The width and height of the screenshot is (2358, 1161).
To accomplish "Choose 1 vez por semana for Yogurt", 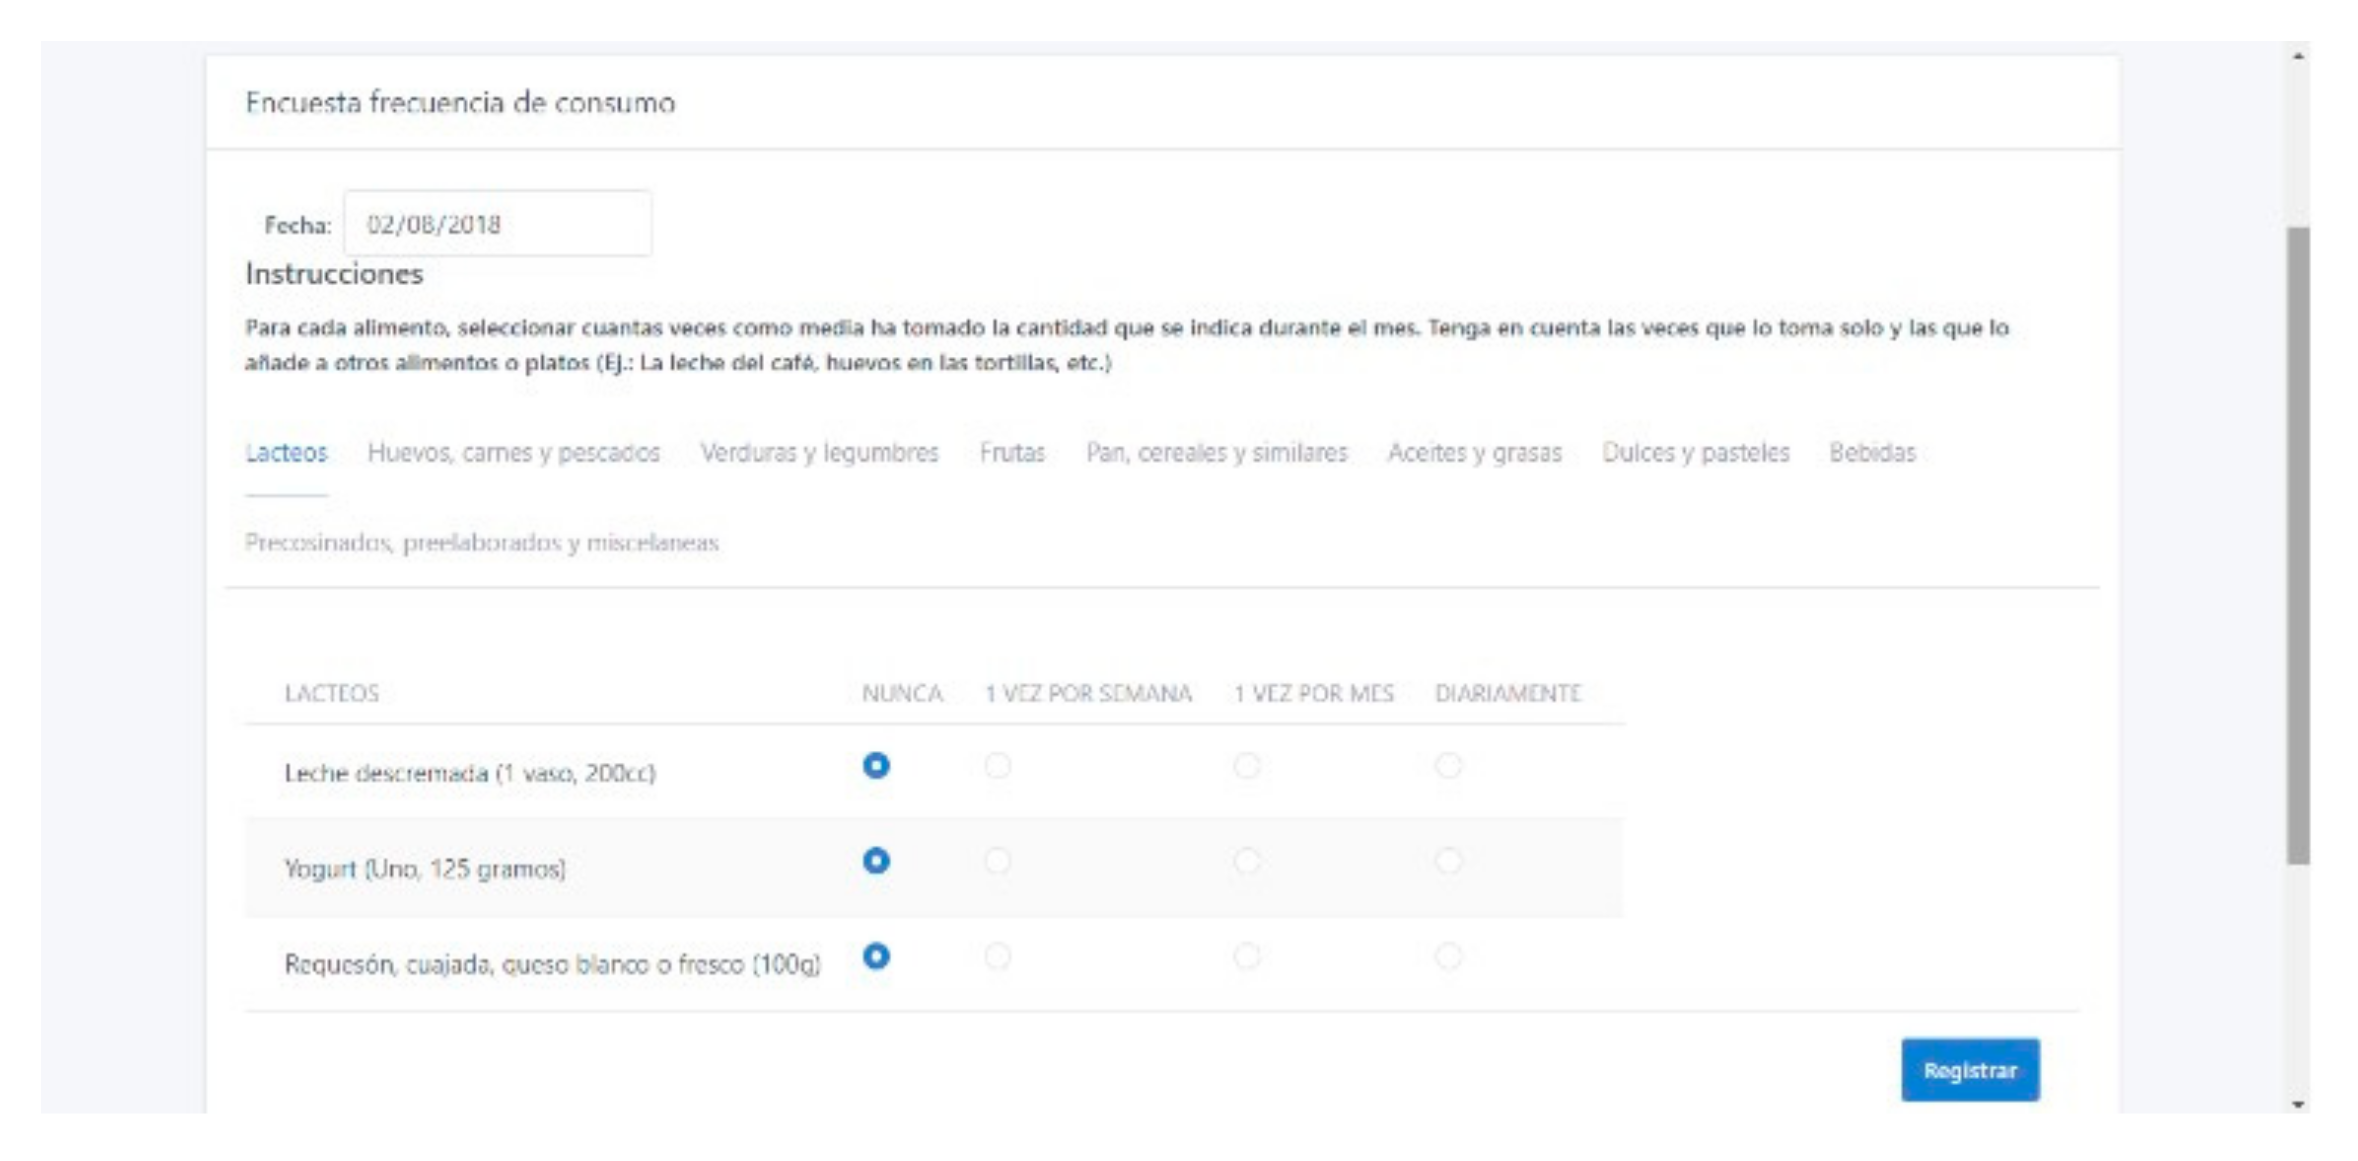I will click(x=997, y=861).
